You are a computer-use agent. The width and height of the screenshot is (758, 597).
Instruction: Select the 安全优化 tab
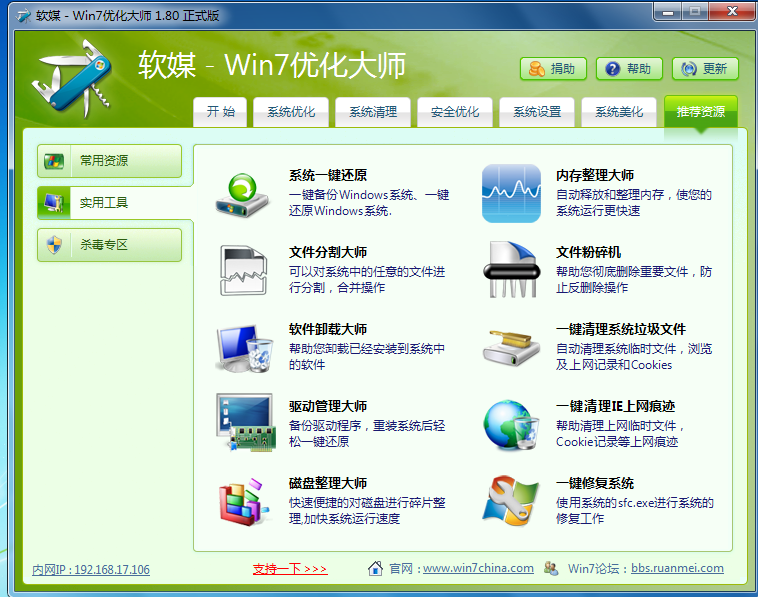point(455,112)
